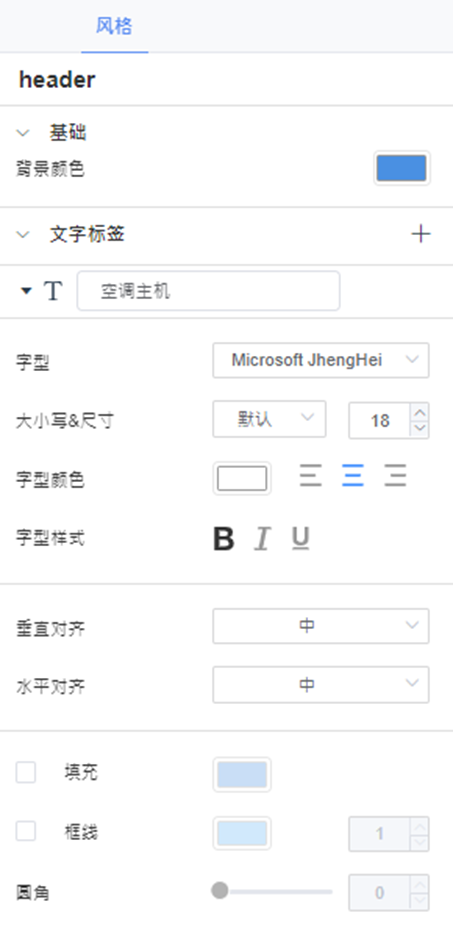
Task: Open the Microsoft JhengHei font dropdown
Action: click(321, 360)
